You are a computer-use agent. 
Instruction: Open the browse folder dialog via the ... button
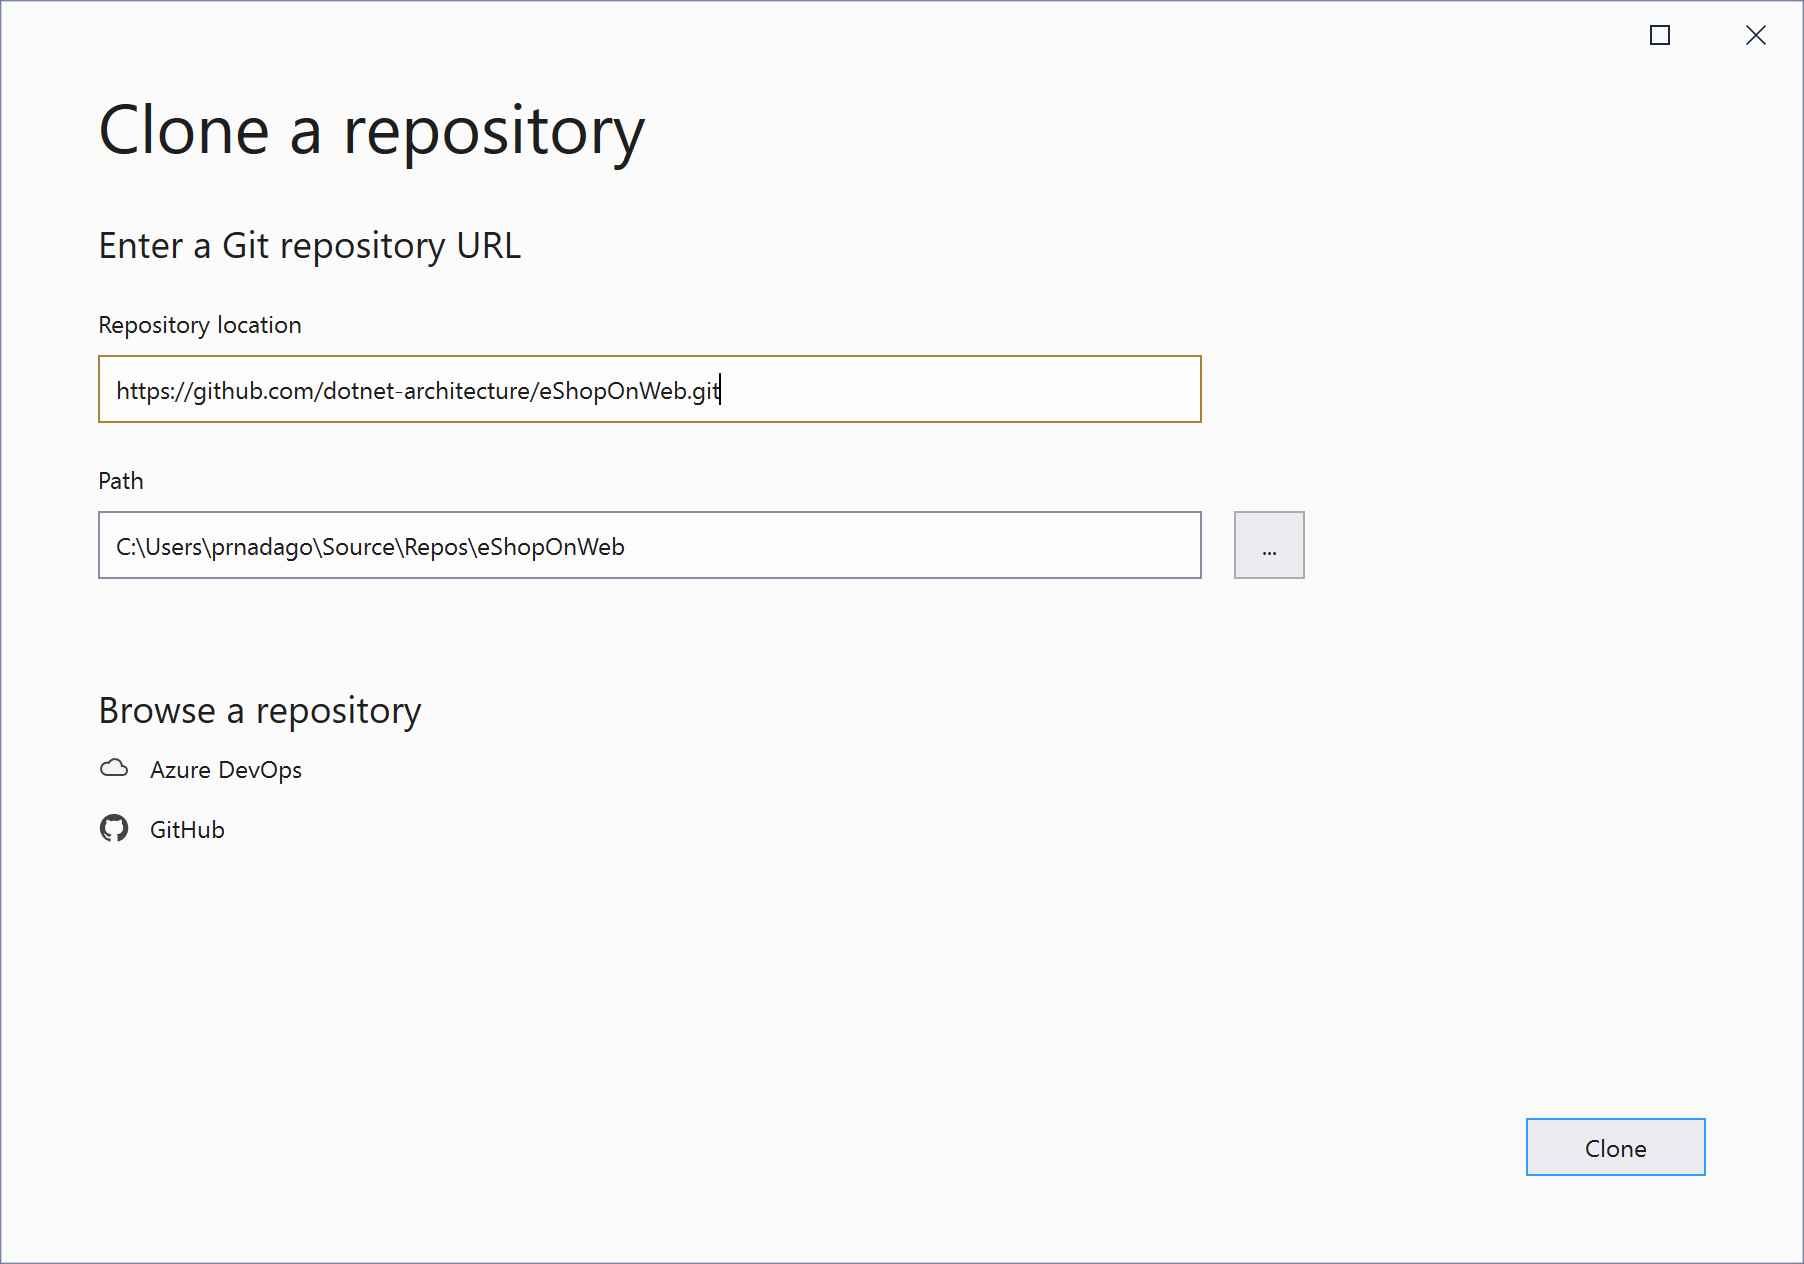pos(1268,545)
